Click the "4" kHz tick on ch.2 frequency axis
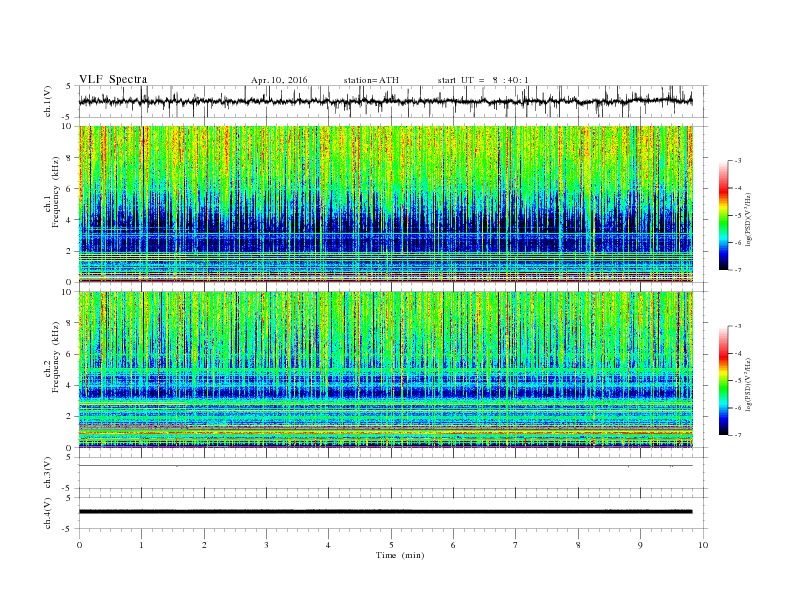 pyautogui.click(x=70, y=386)
